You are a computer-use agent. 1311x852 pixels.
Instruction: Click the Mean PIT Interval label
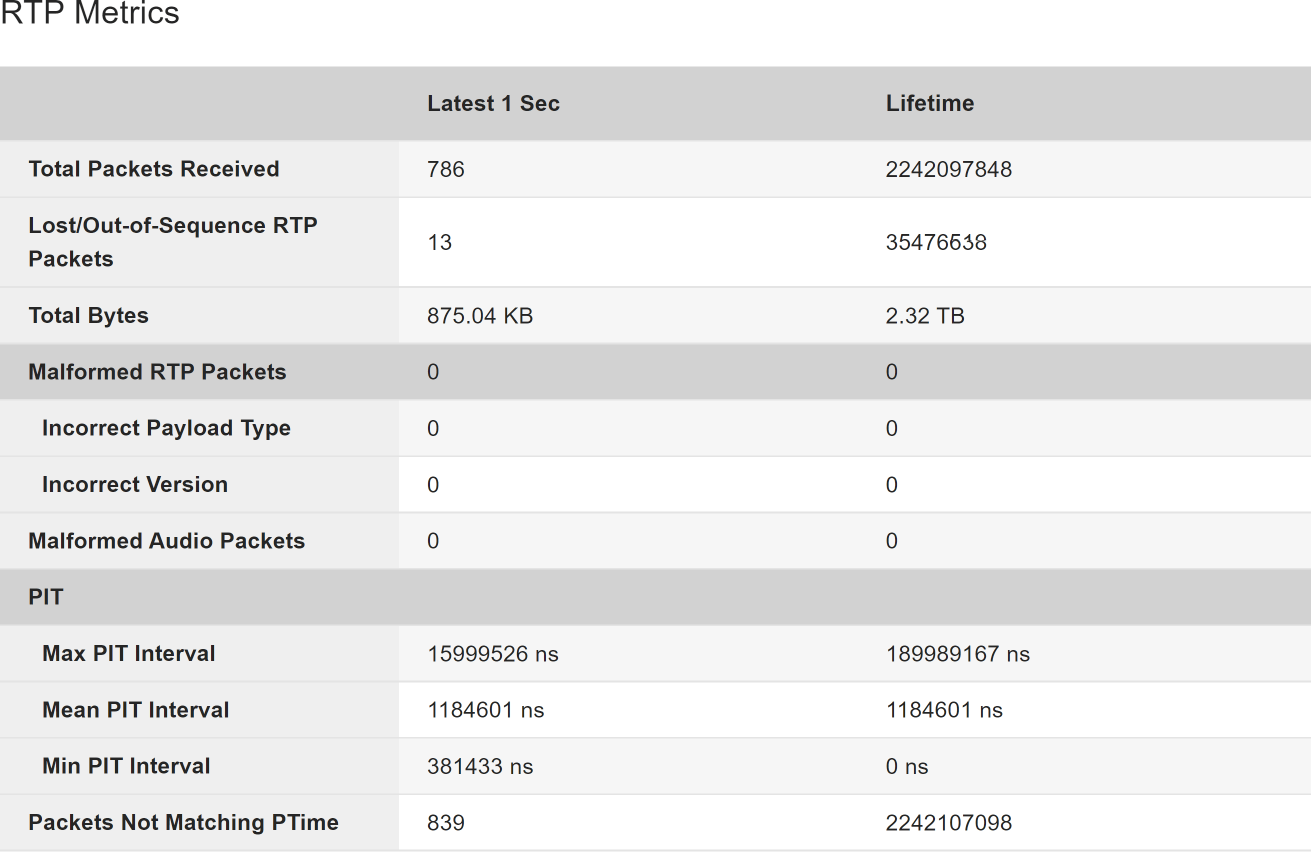[136, 710]
